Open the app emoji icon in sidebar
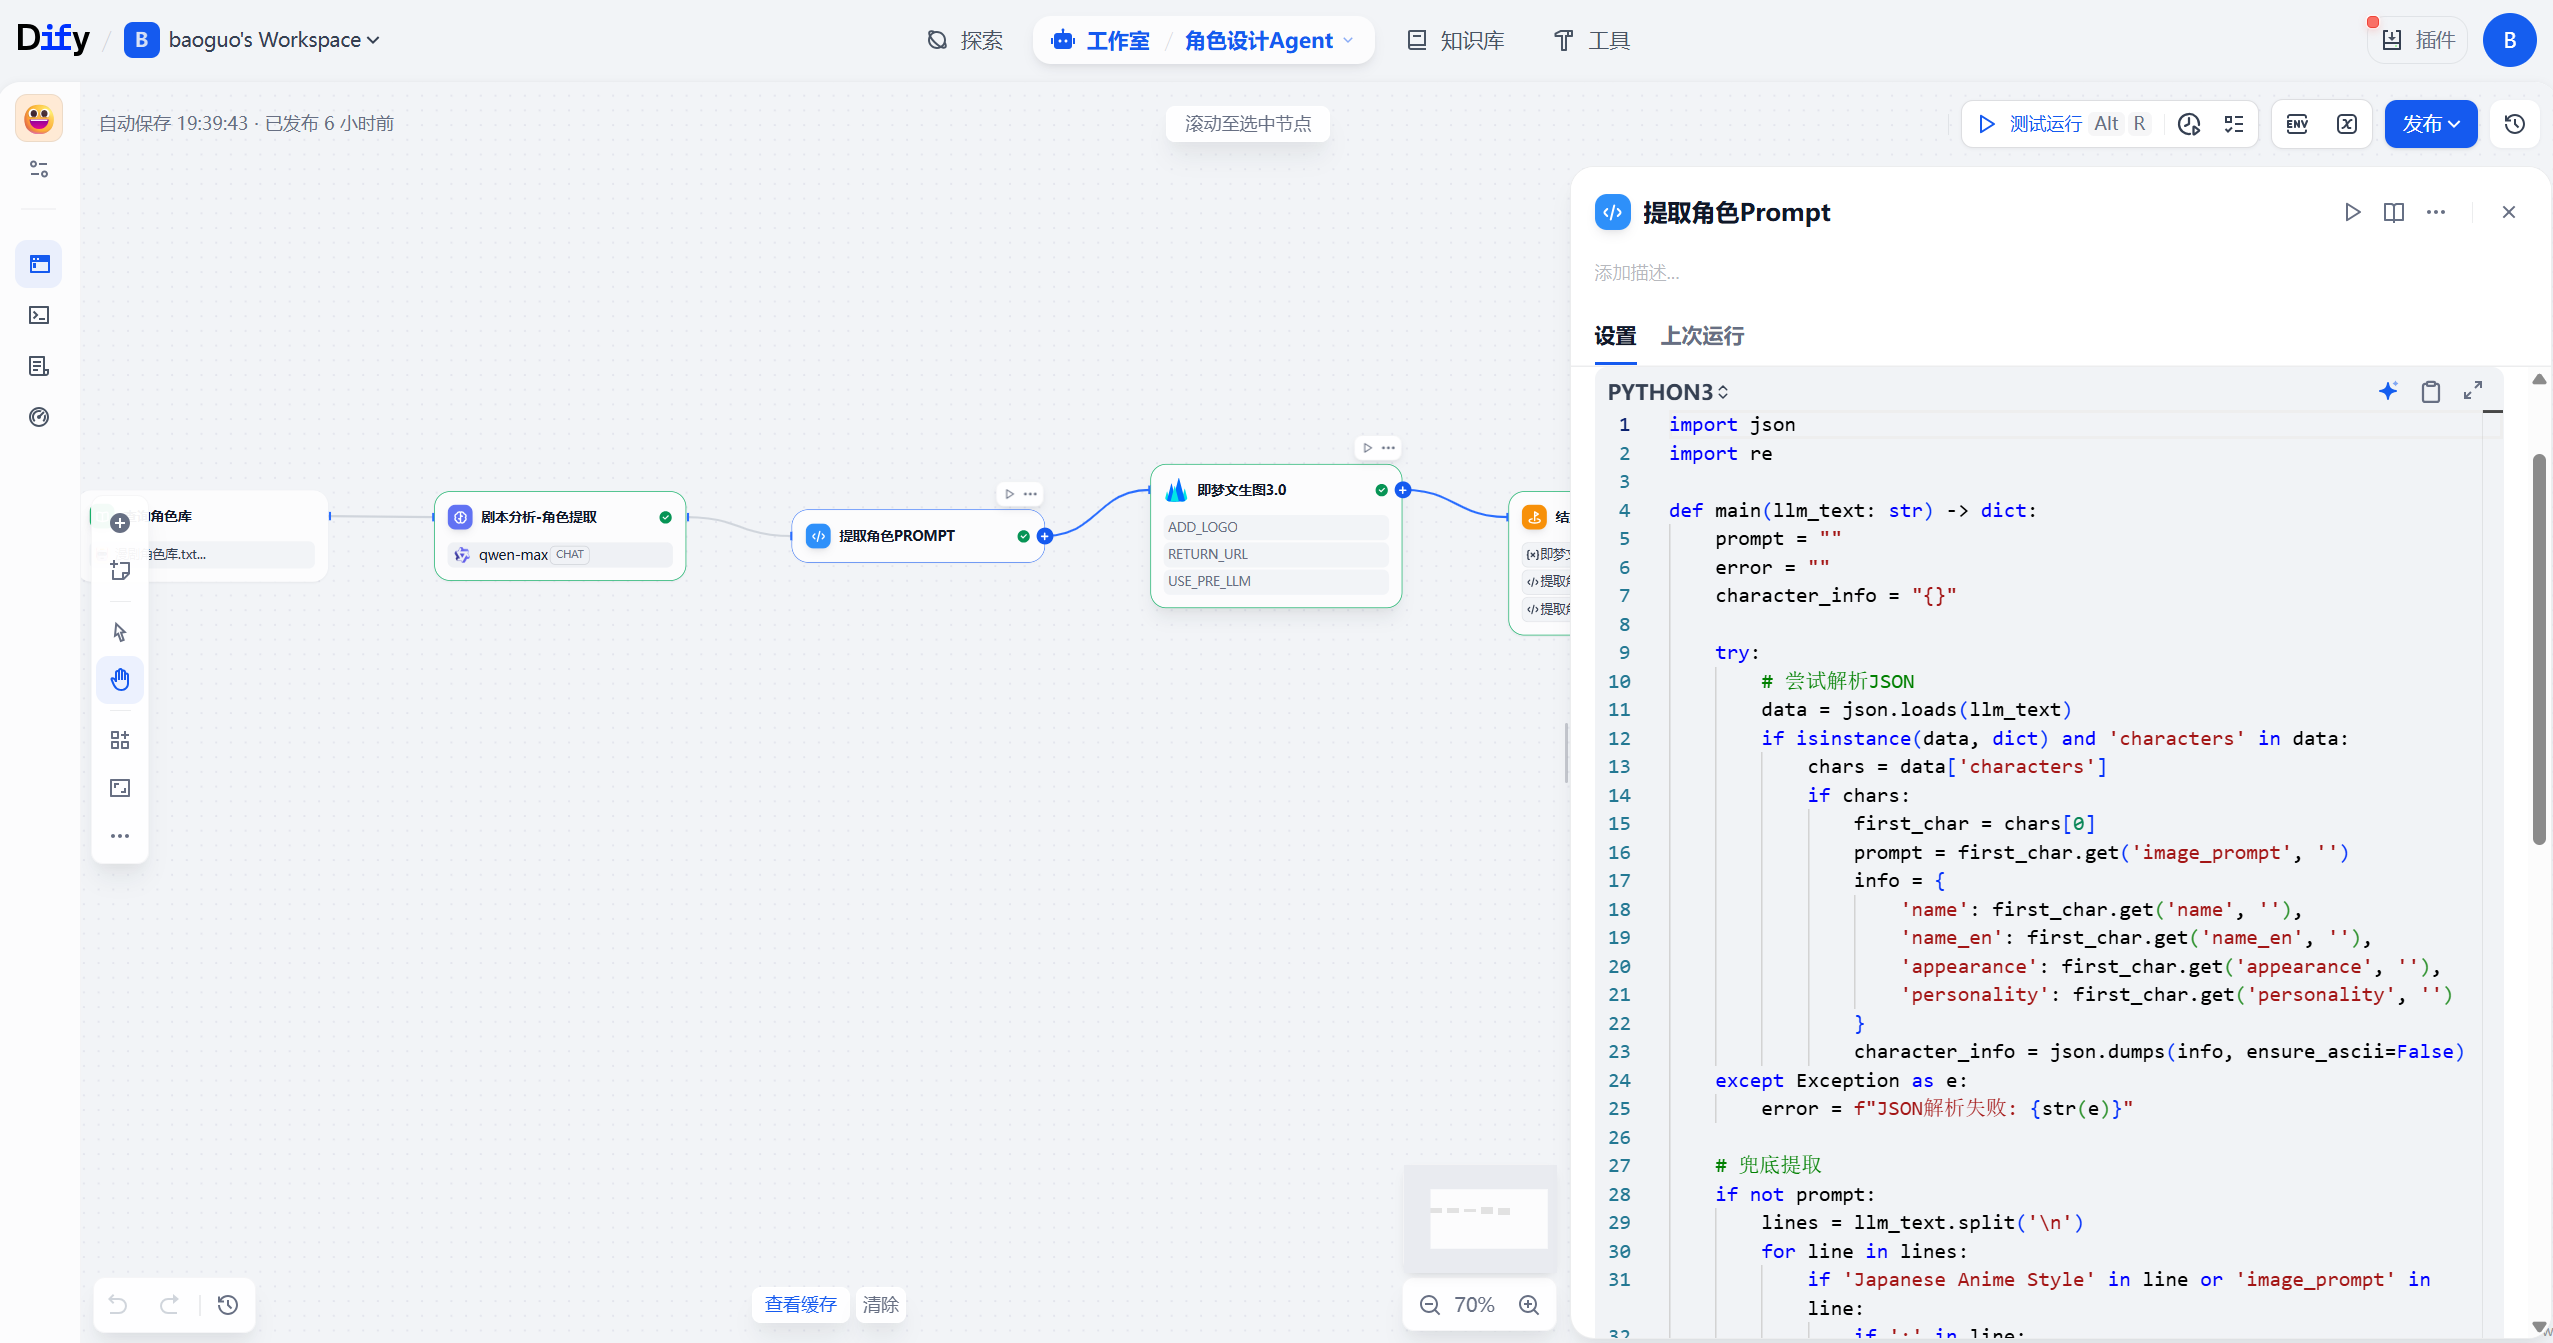This screenshot has height=1343, width=2553. (39, 119)
